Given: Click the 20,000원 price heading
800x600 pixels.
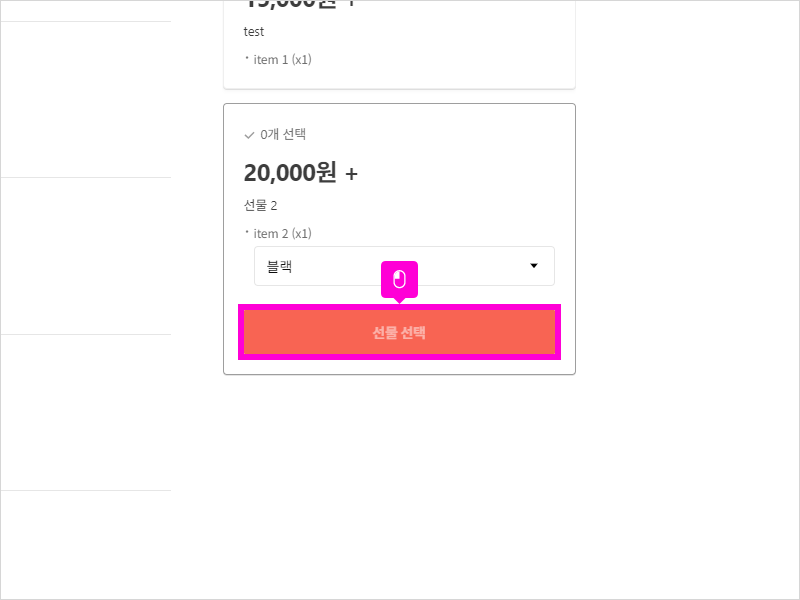Looking at the screenshot, I should pos(290,173).
